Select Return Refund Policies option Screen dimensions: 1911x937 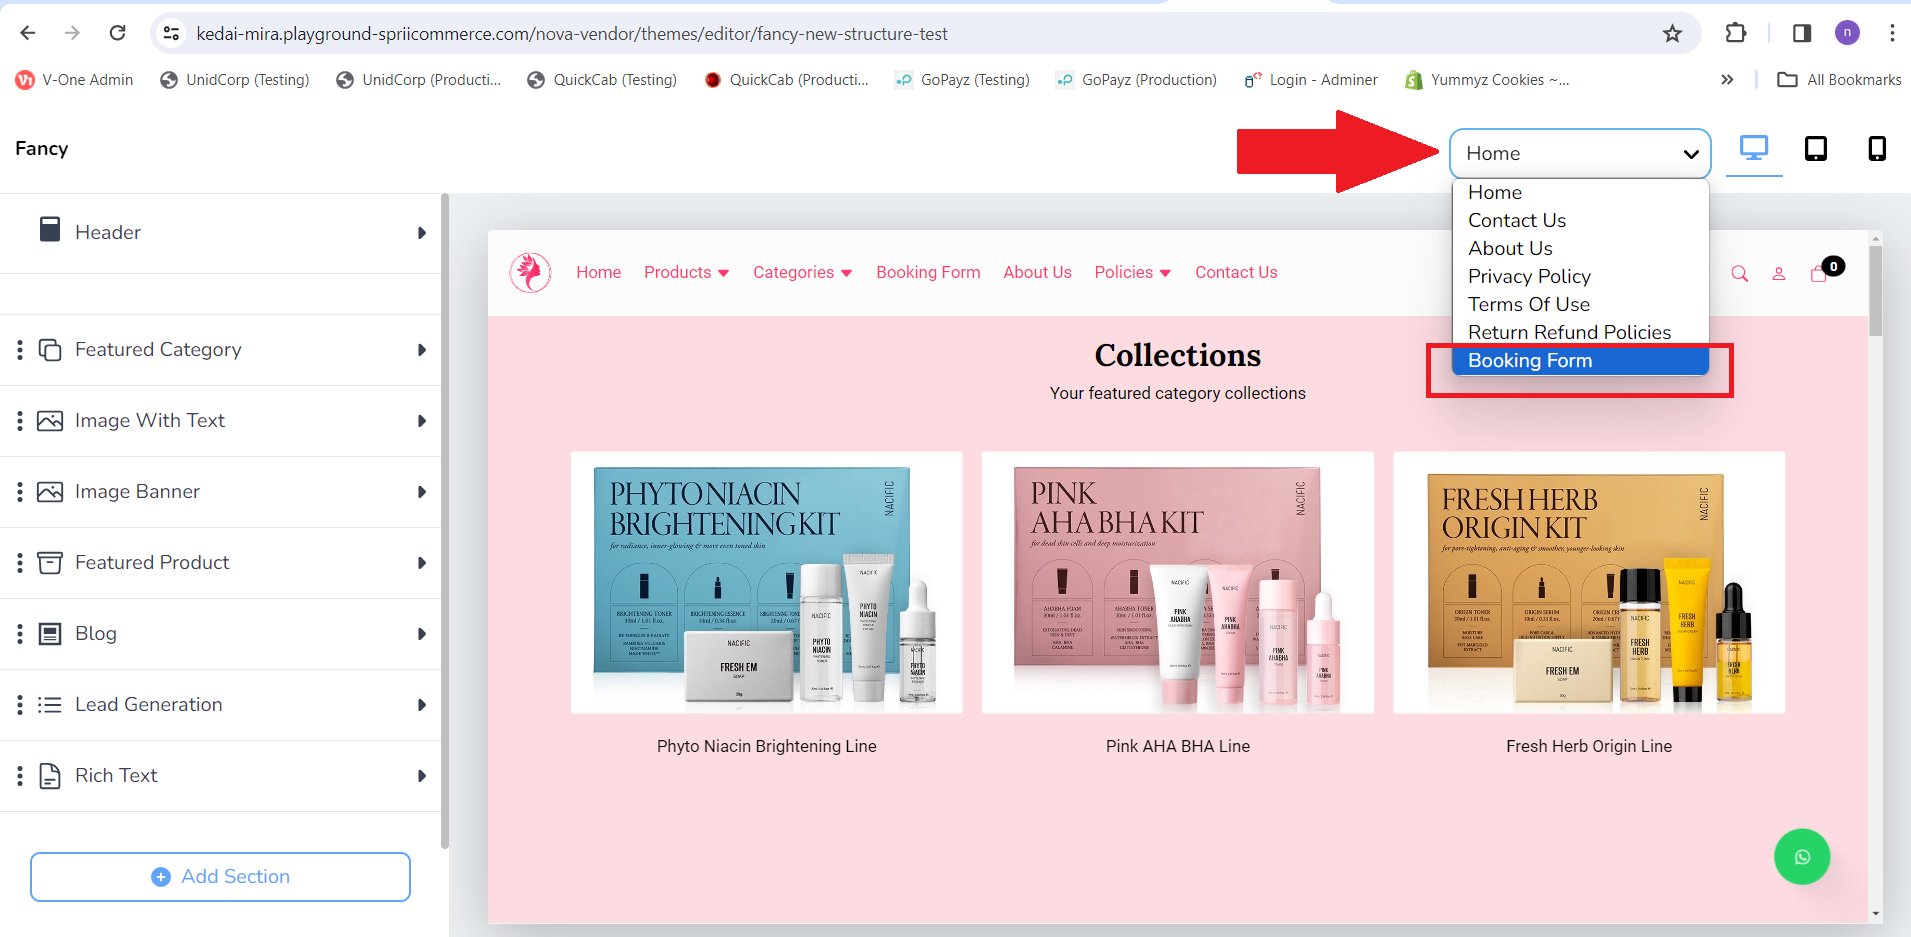(1580, 332)
